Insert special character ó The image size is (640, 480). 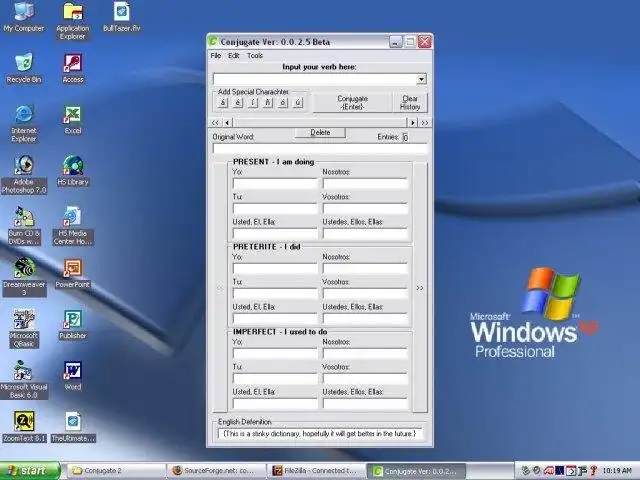pyautogui.click(x=283, y=103)
